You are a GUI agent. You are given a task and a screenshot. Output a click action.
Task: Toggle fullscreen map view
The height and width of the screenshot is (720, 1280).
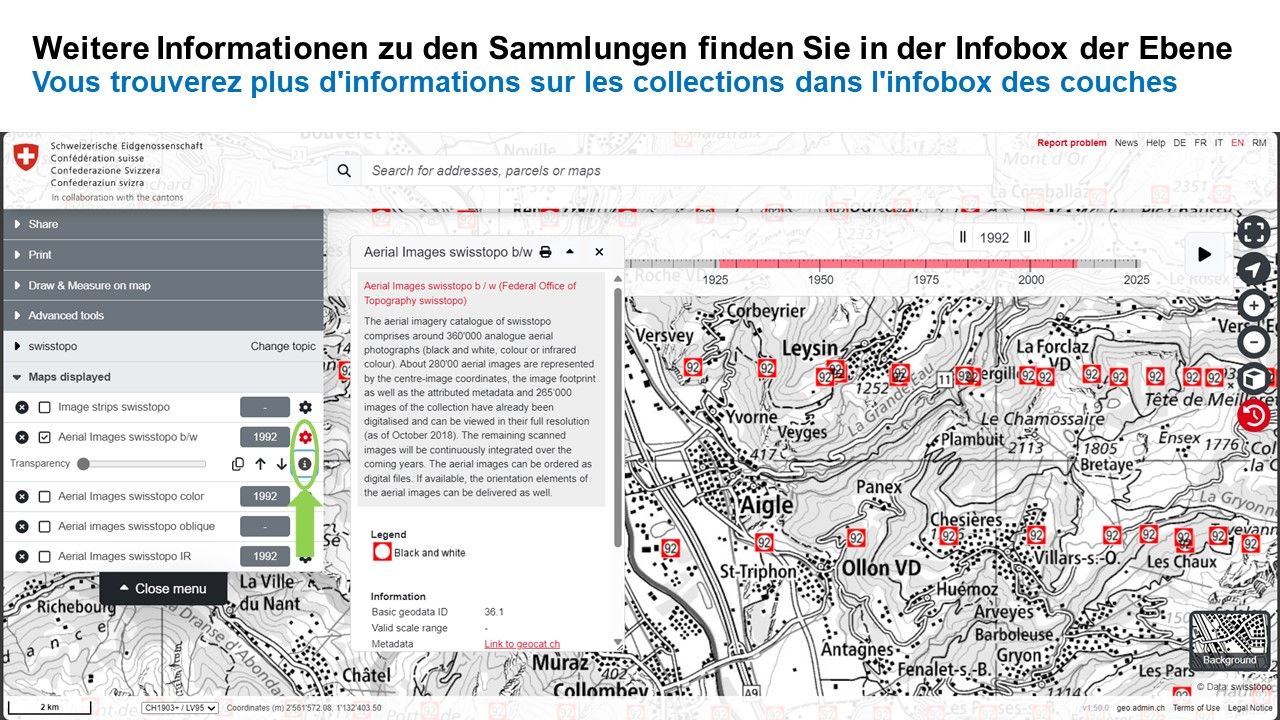point(1253,232)
